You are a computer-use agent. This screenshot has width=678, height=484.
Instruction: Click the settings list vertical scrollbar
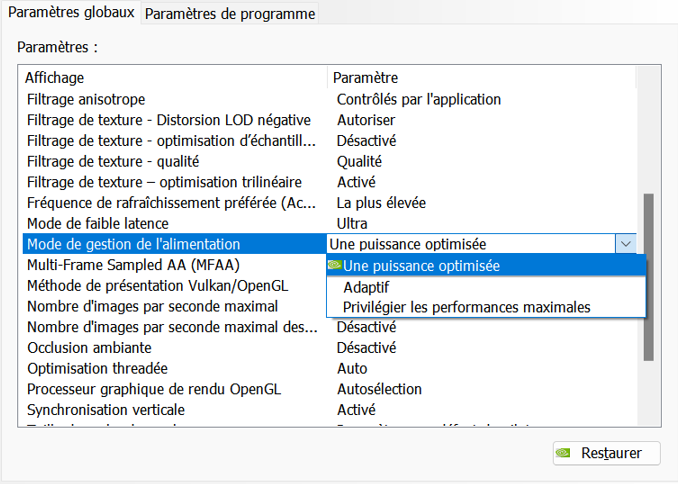pyautogui.click(x=648, y=276)
